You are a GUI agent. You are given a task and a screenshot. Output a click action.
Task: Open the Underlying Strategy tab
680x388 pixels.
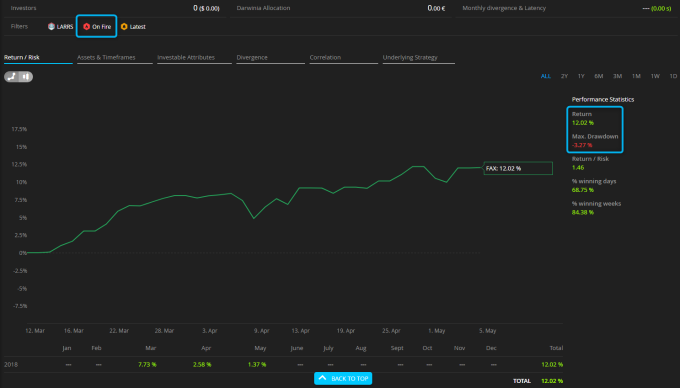[410, 57]
